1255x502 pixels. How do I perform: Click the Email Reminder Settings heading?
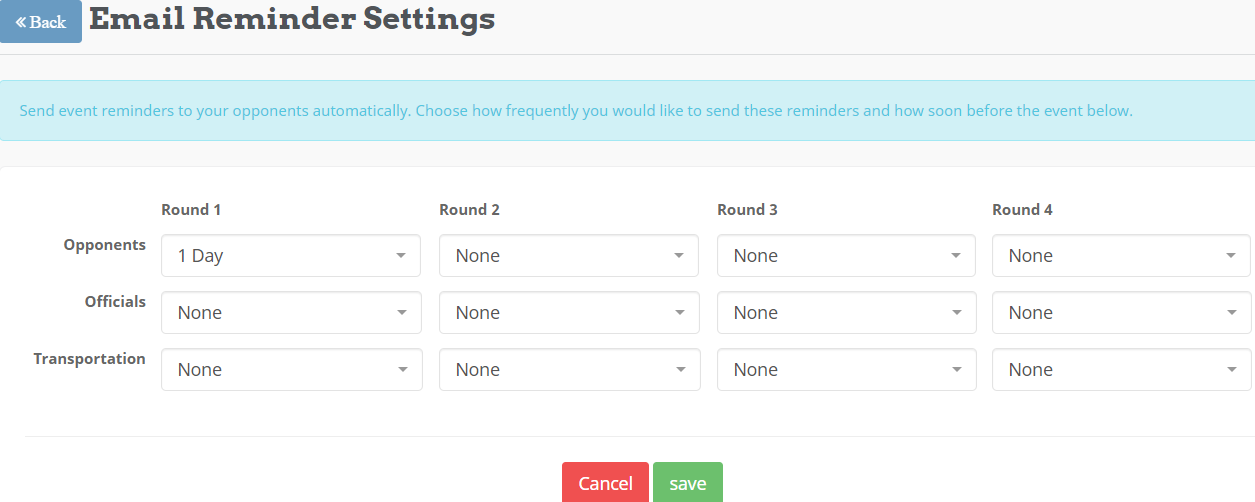(x=292, y=19)
